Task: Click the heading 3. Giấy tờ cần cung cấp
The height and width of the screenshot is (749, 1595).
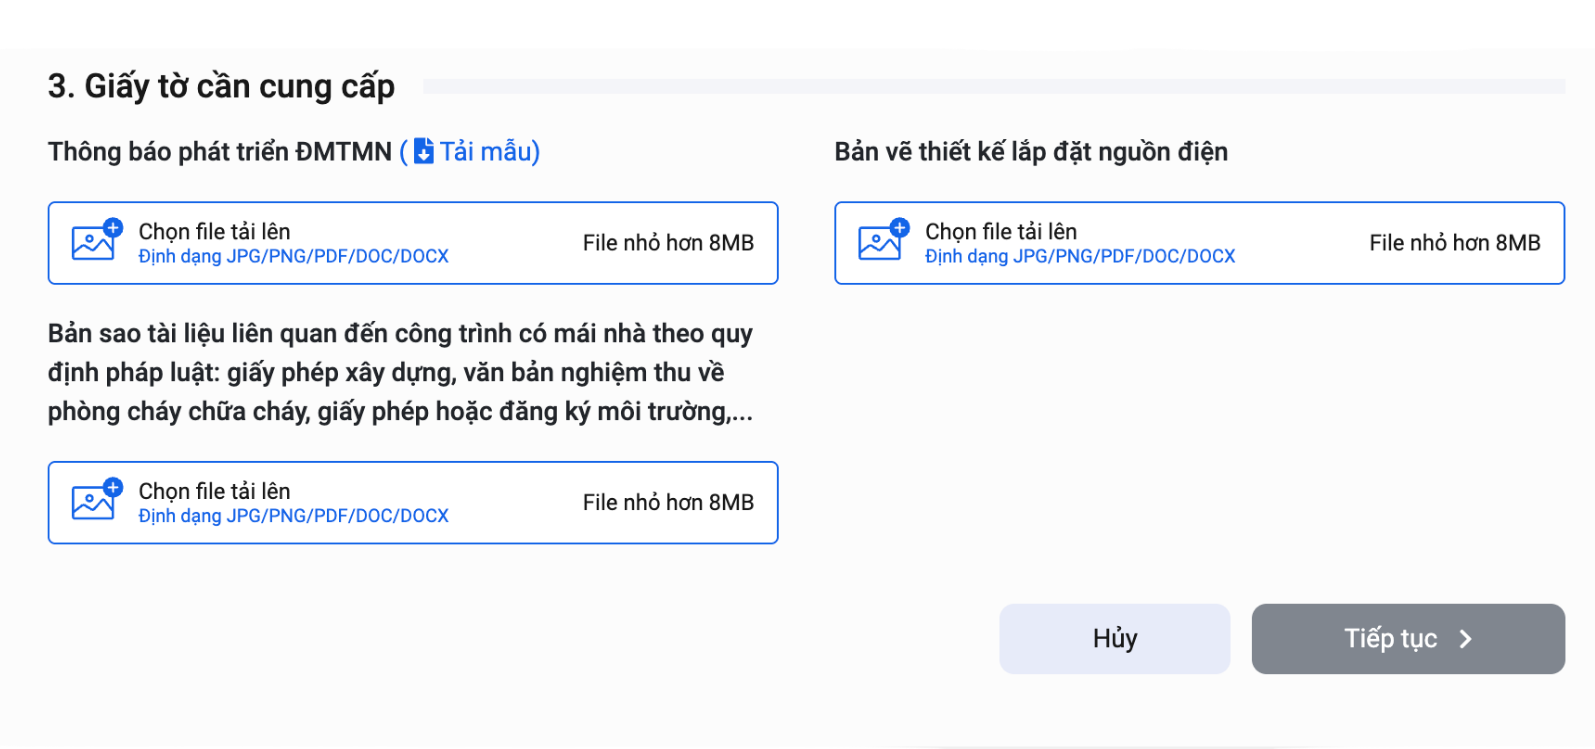Action: [x=221, y=86]
